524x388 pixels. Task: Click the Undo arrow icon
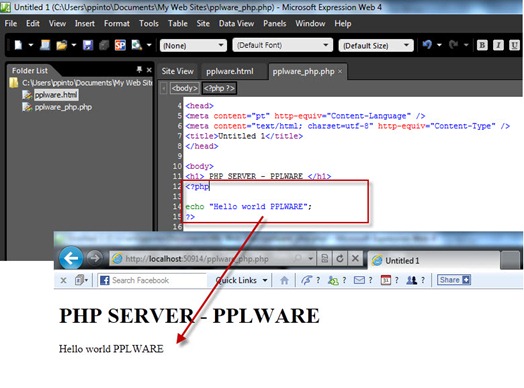[x=427, y=45]
